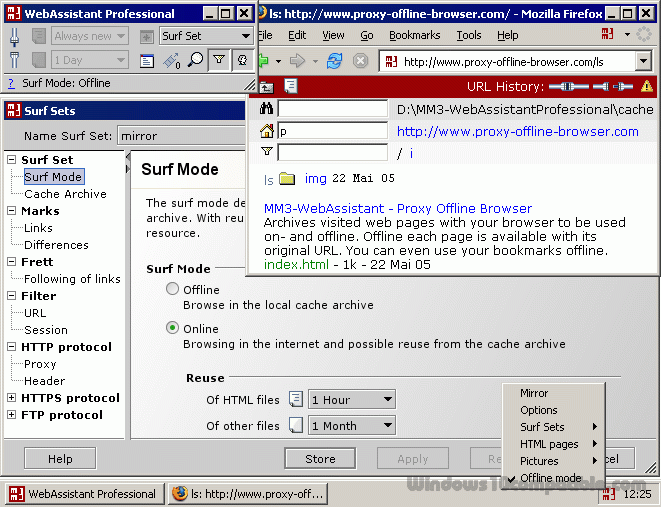This screenshot has height=507, width=661.
Task: Click the Store button
Action: [320, 459]
